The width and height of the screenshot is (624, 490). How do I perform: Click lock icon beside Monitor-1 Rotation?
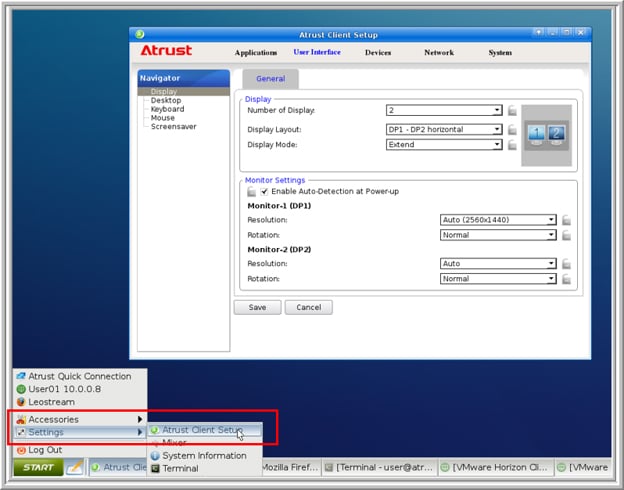pos(566,235)
